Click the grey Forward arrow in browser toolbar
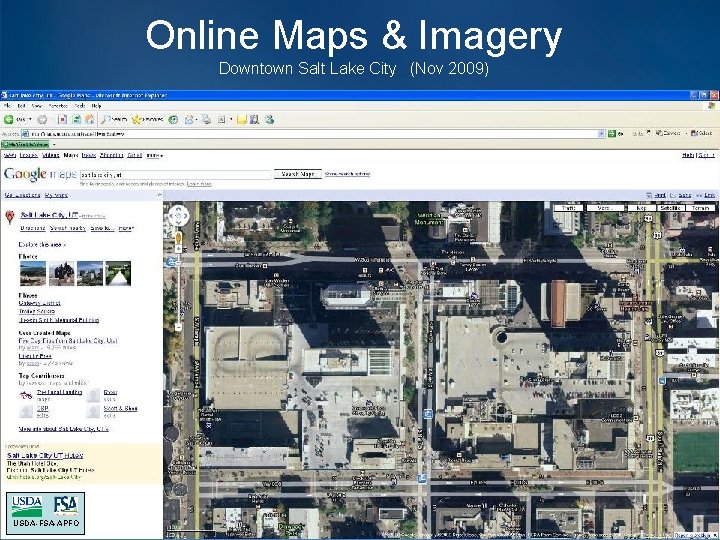The height and width of the screenshot is (540, 720). pos(42,119)
